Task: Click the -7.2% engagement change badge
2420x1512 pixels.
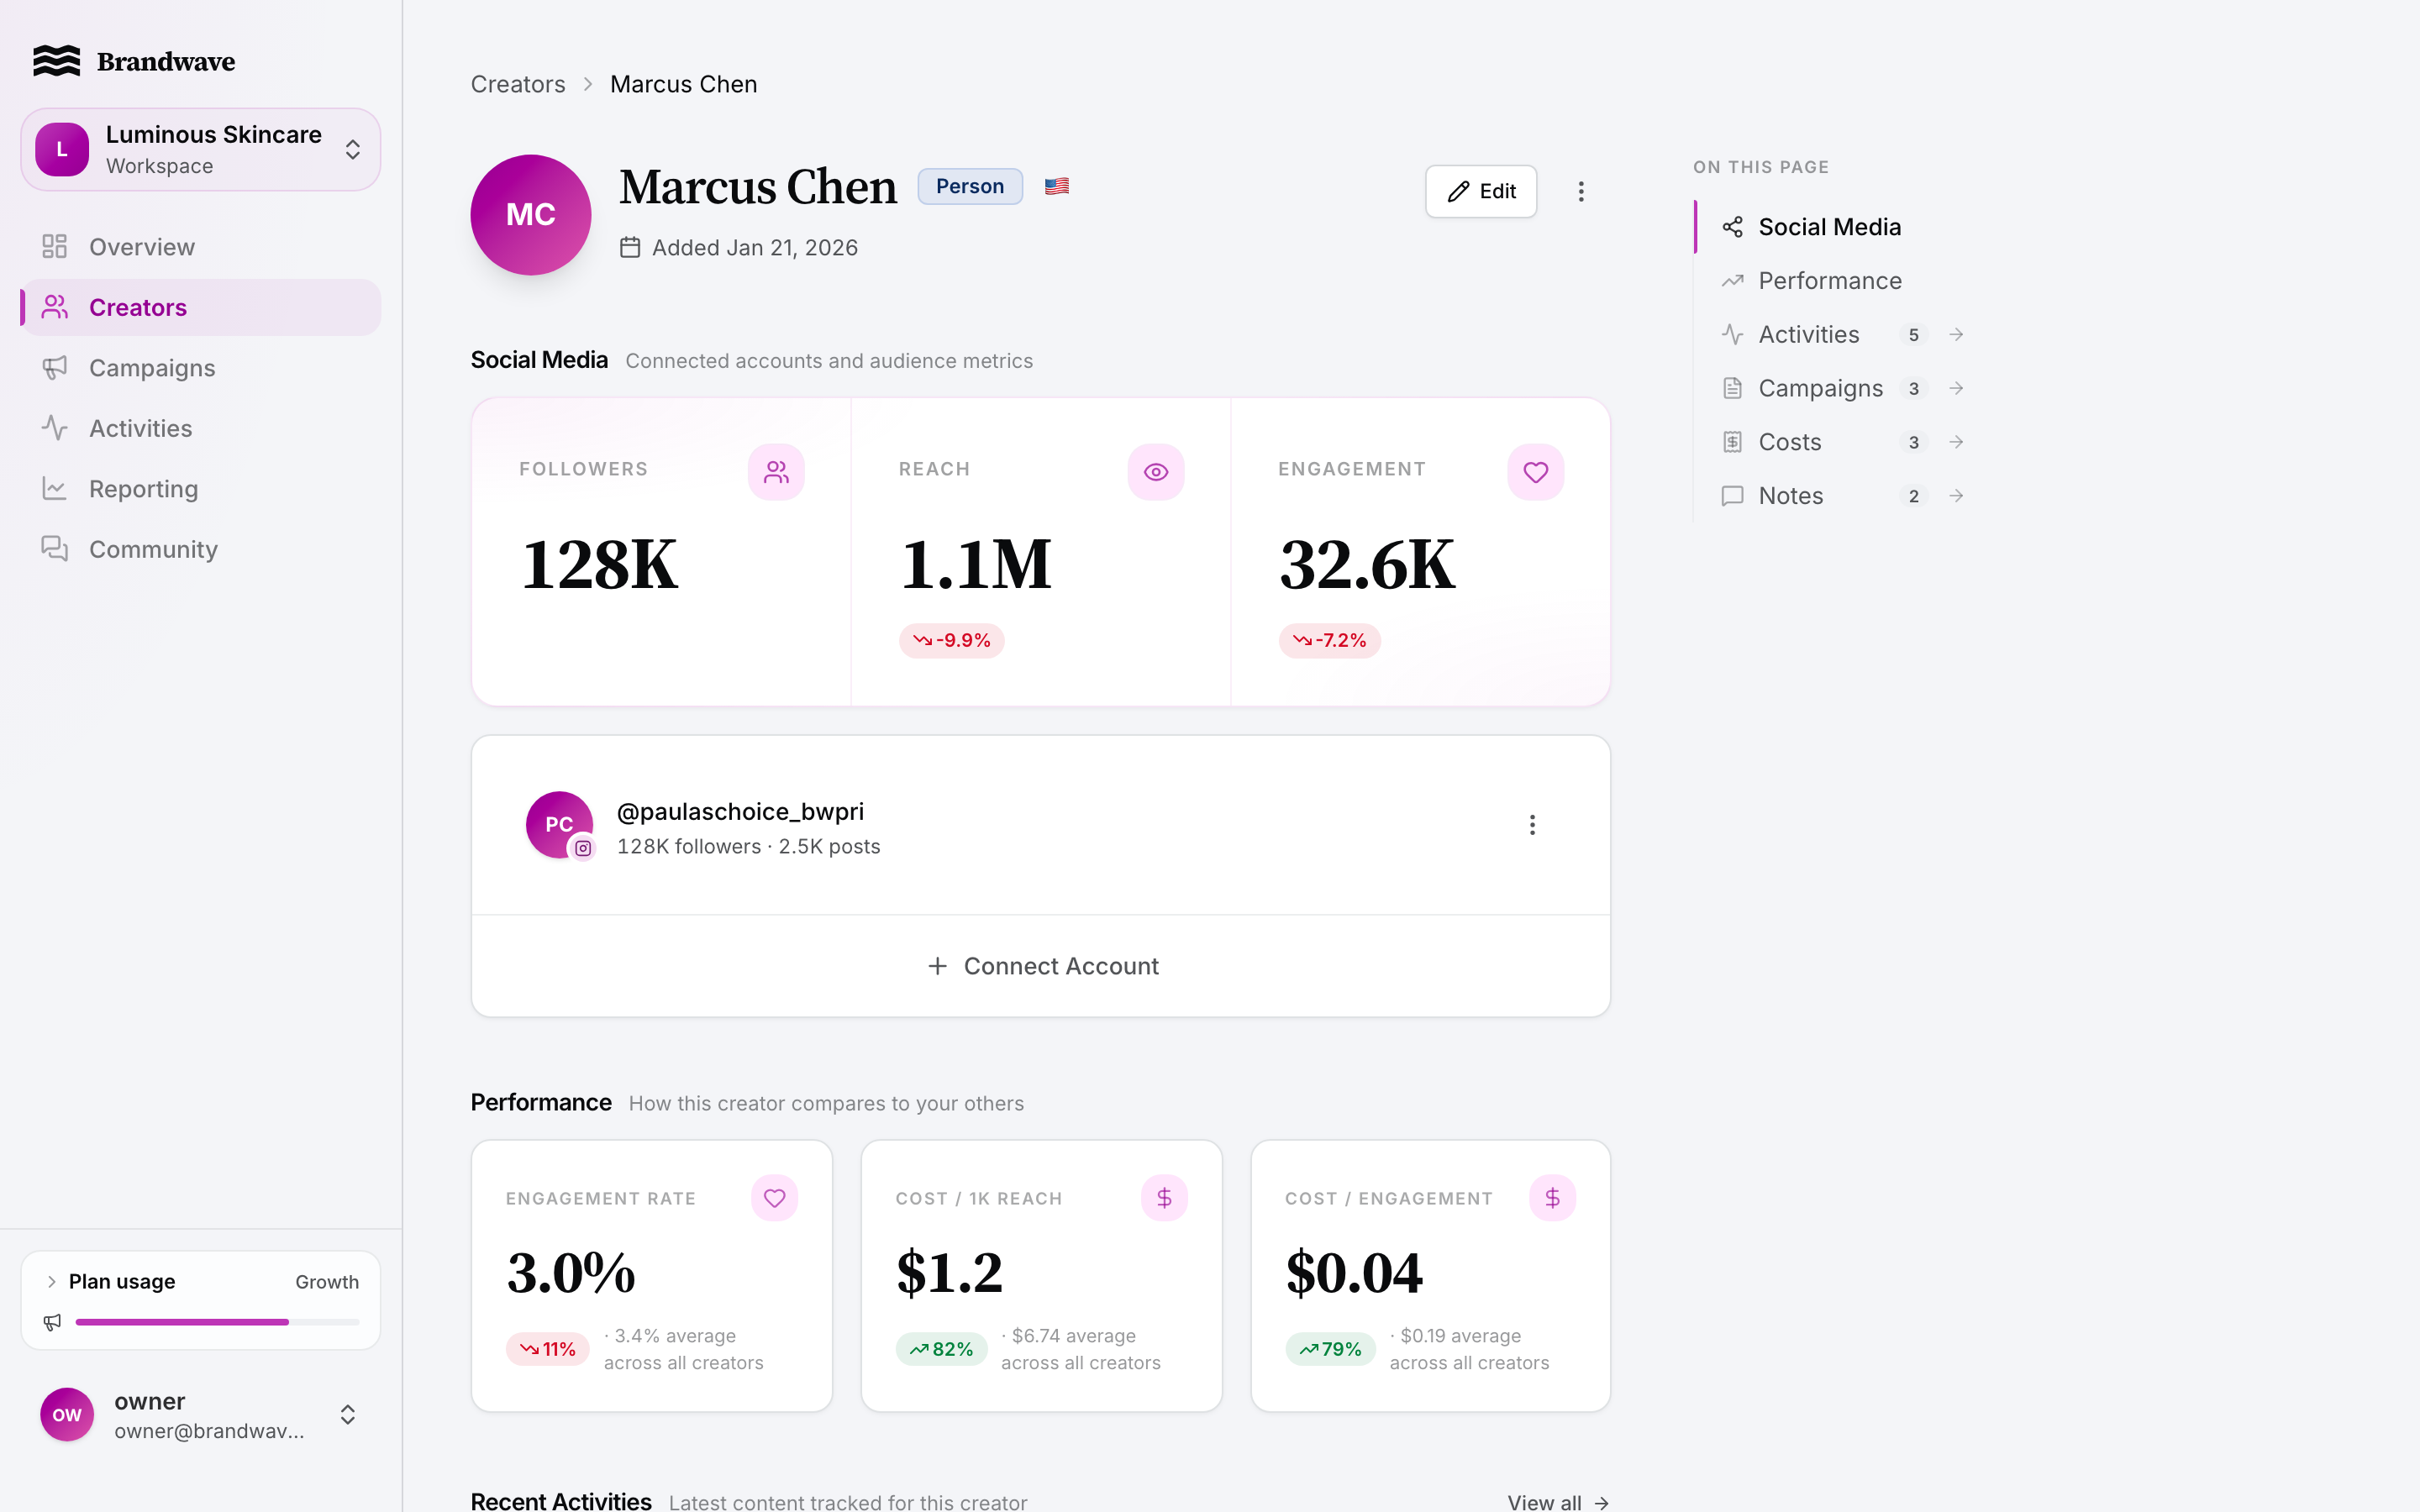Action: (1330, 641)
